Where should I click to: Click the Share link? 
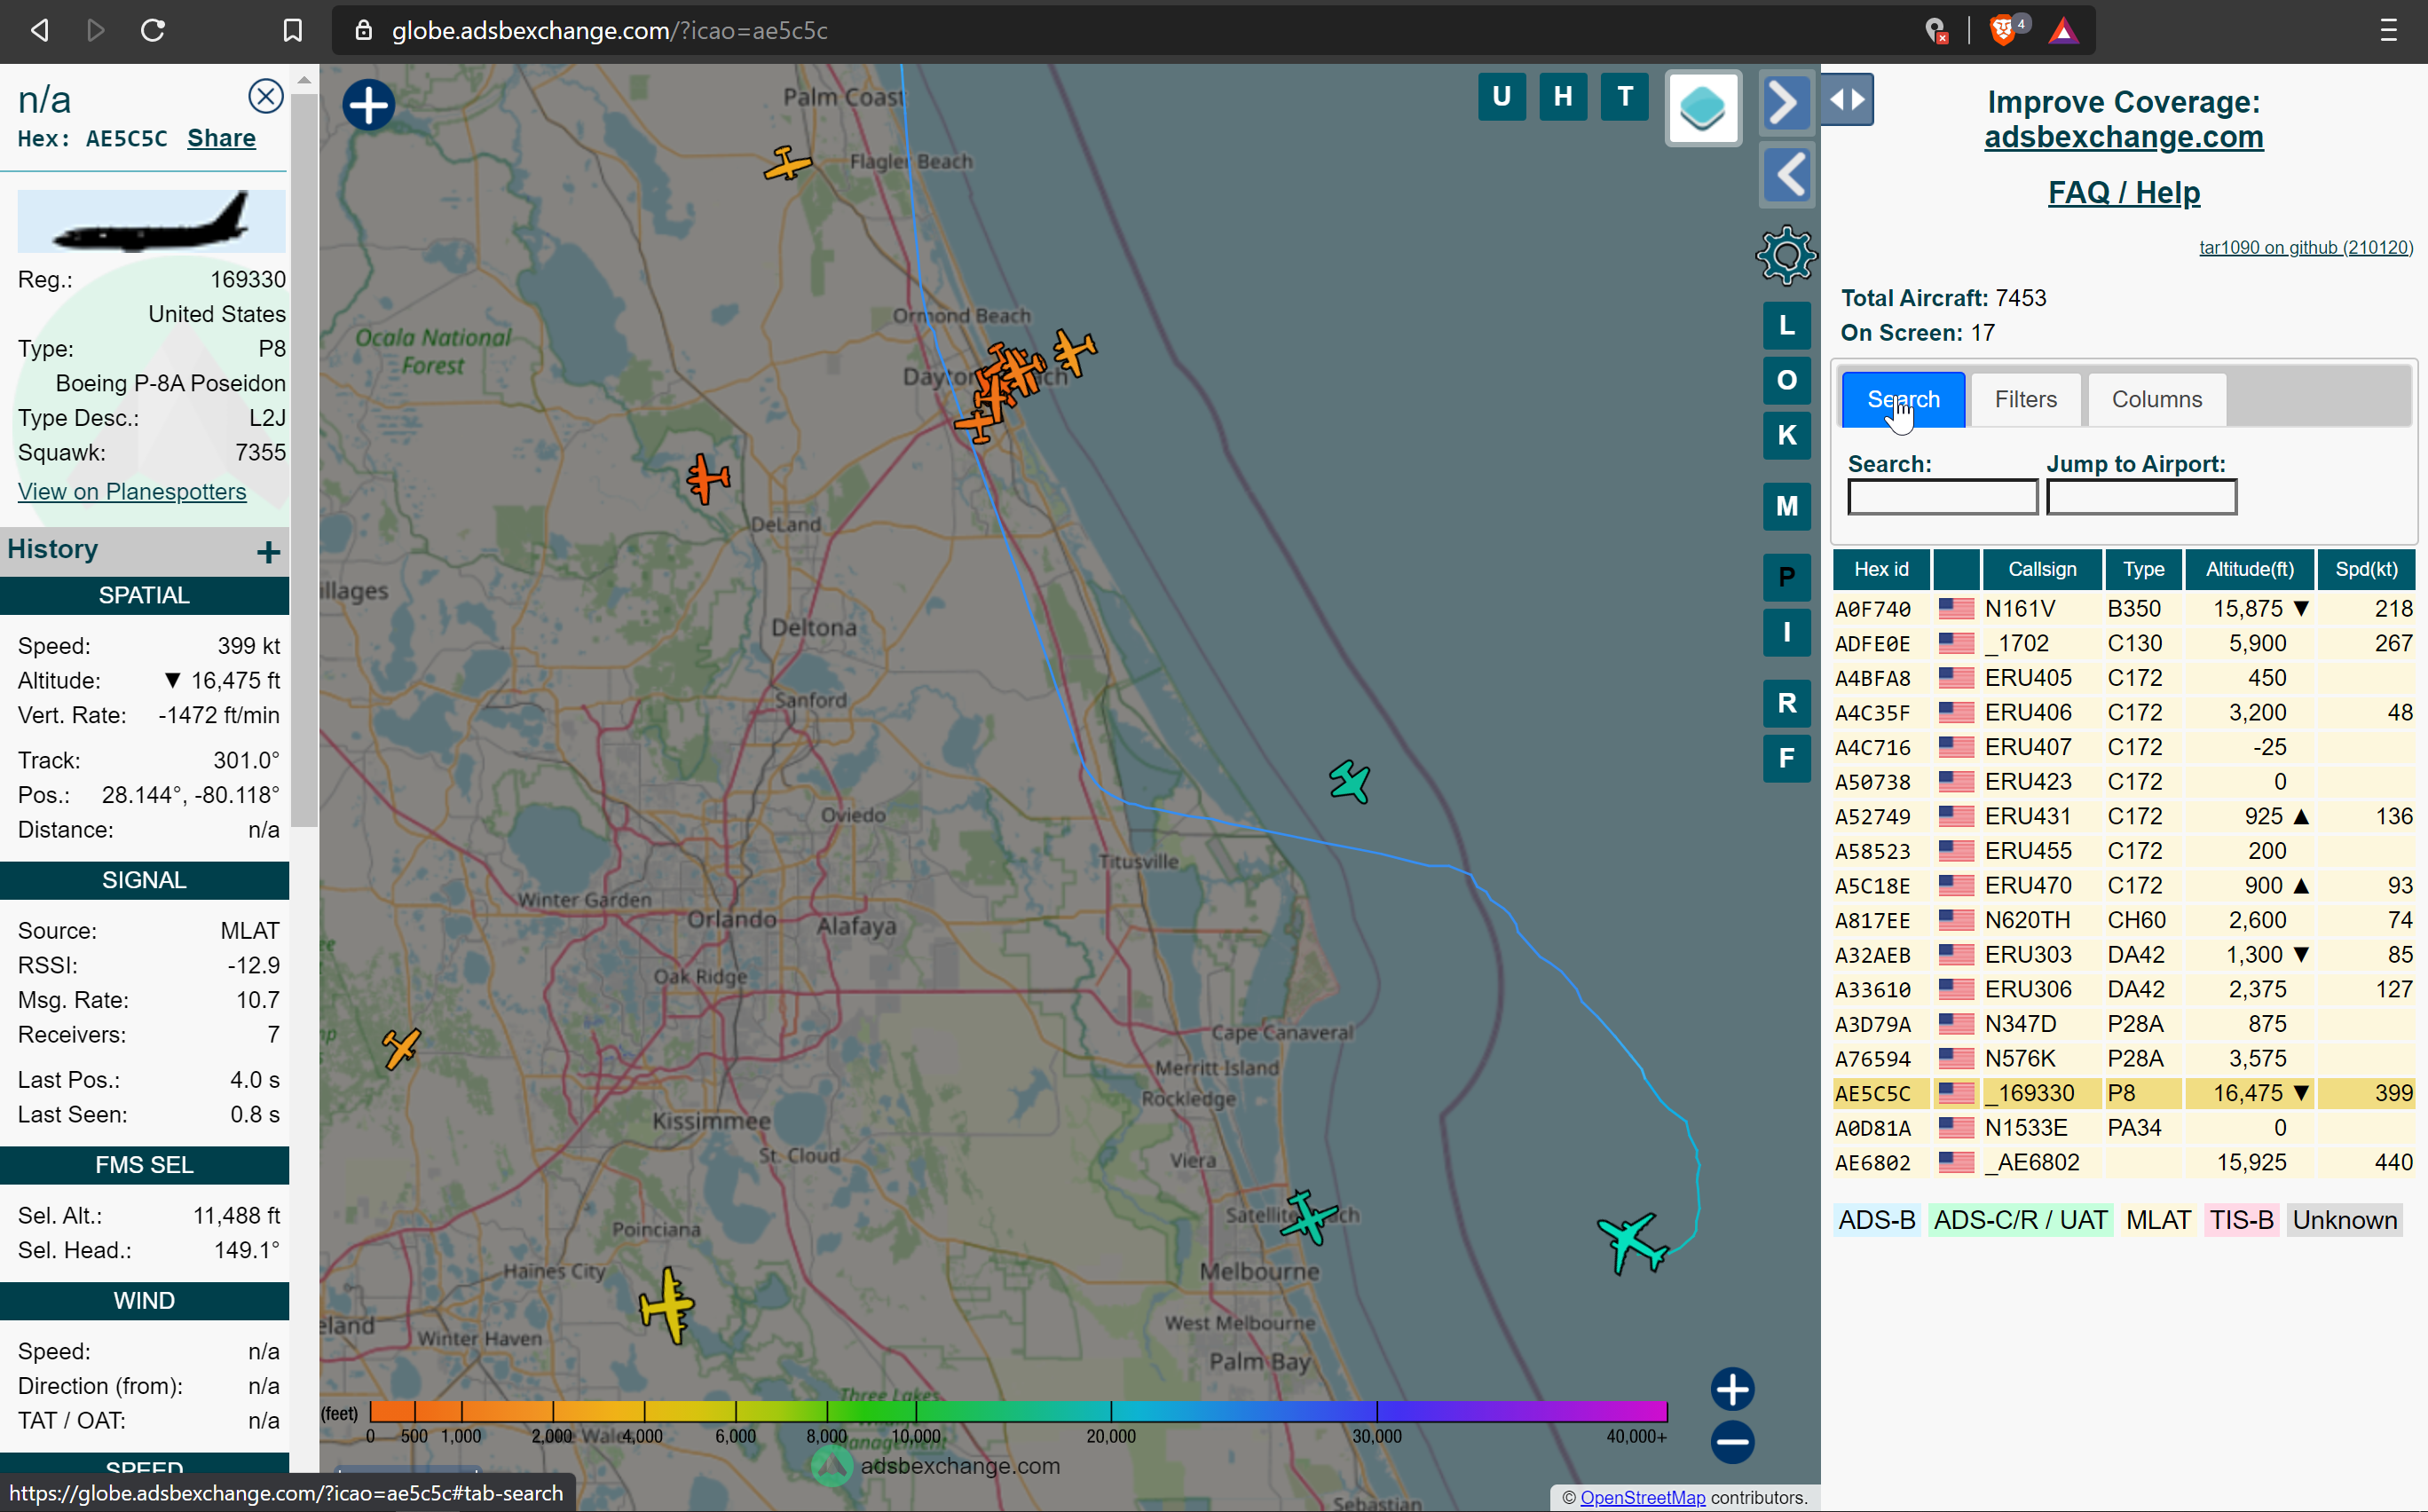[x=222, y=138]
